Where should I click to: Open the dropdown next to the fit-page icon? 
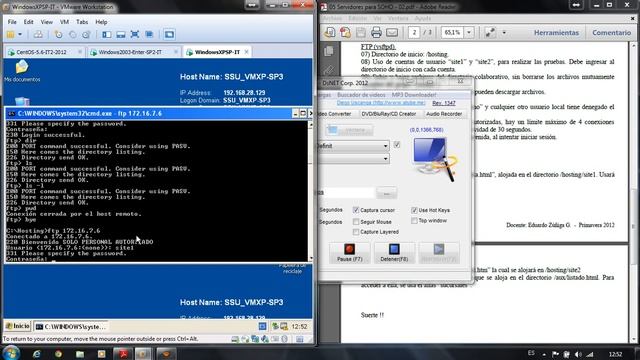(504, 32)
